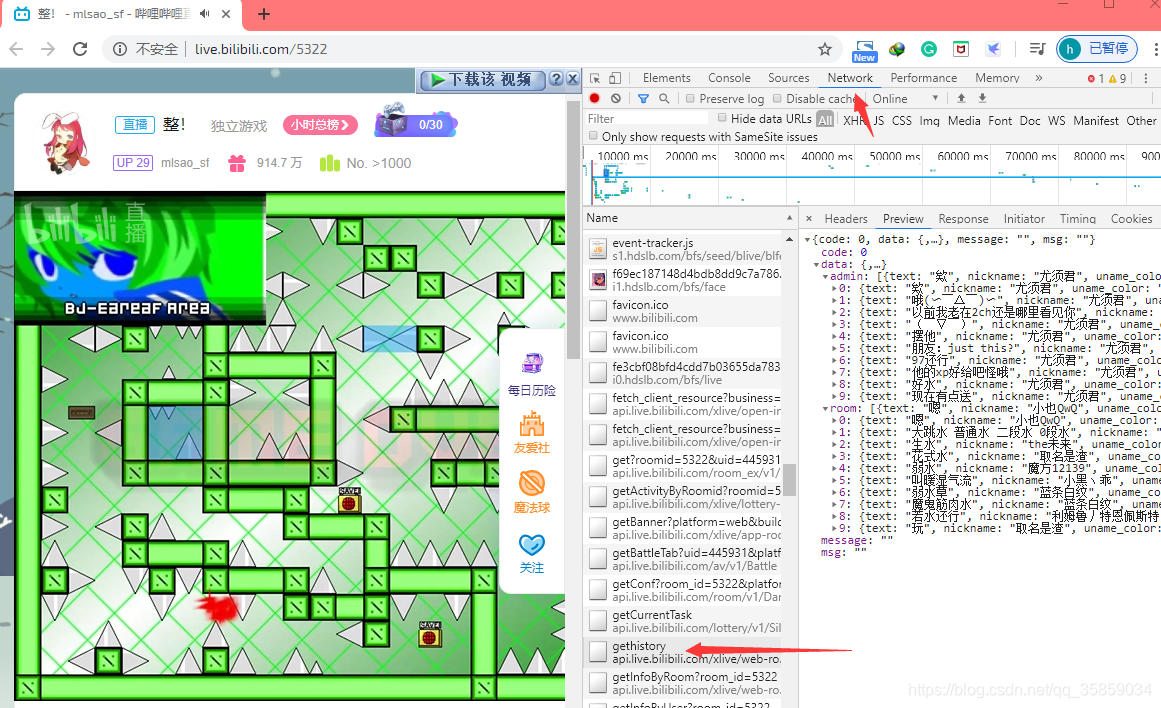Open a new browser tab with plus
This screenshot has height=708, width=1161.
pyautogui.click(x=264, y=14)
